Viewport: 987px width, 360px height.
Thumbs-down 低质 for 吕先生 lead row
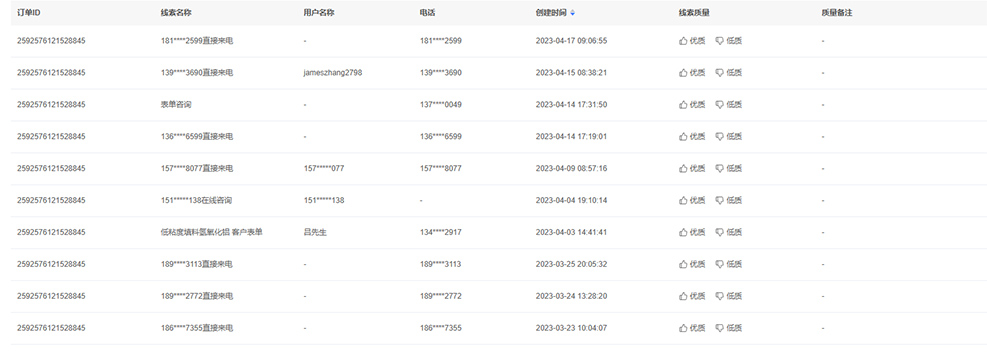coord(729,232)
